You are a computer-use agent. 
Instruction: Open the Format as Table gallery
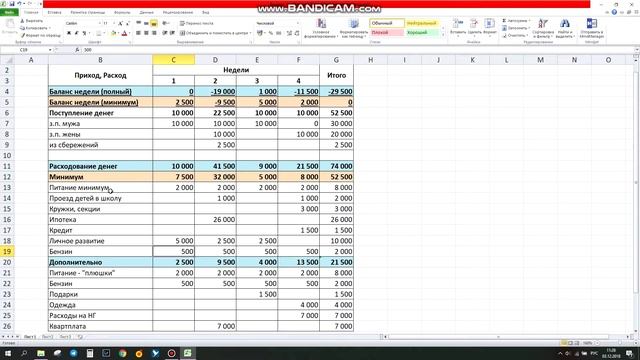tap(354, 28)
